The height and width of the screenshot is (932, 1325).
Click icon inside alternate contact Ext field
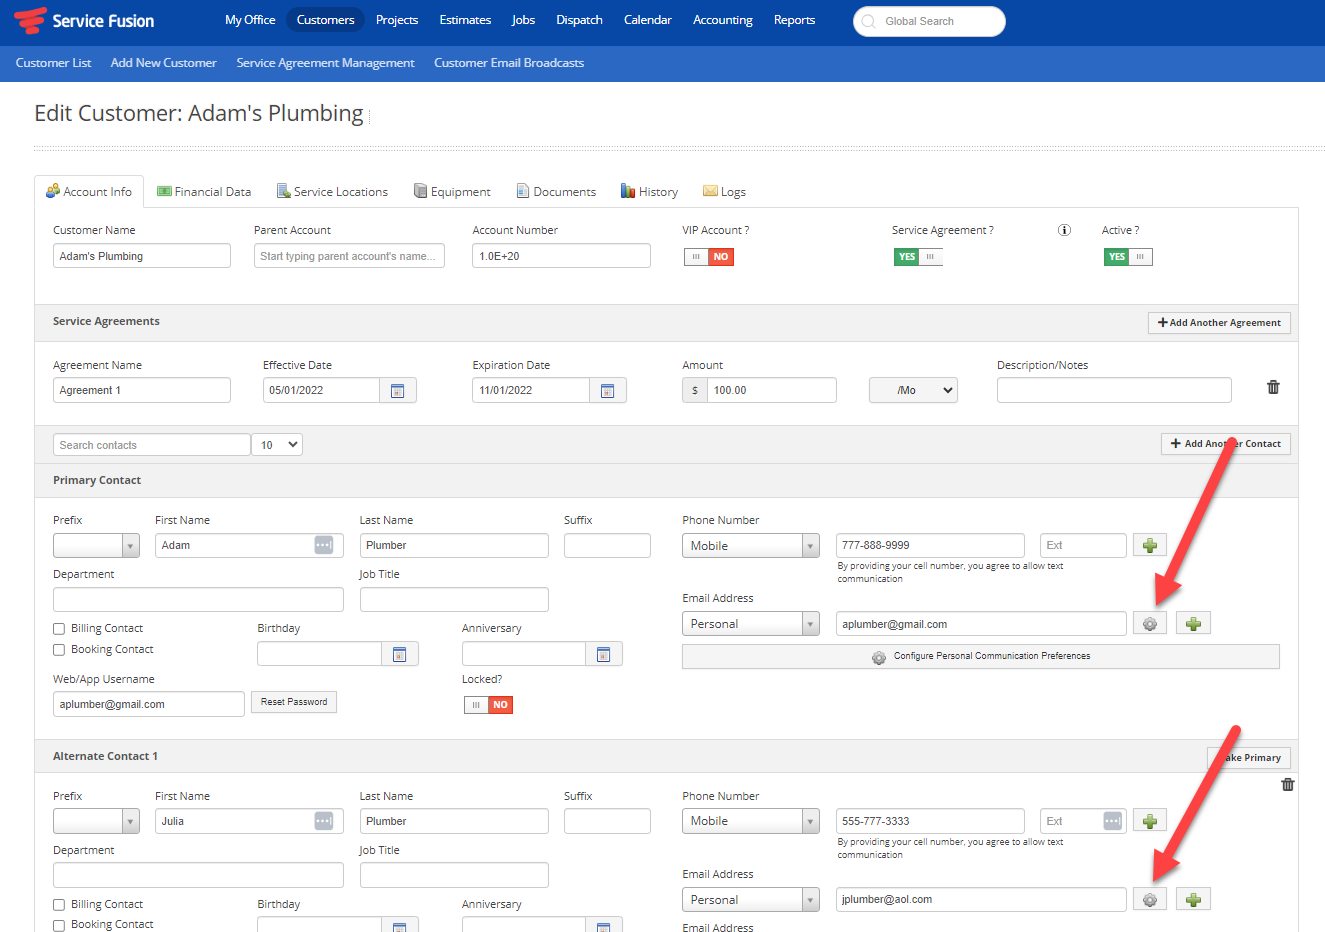pos(1113,821)
